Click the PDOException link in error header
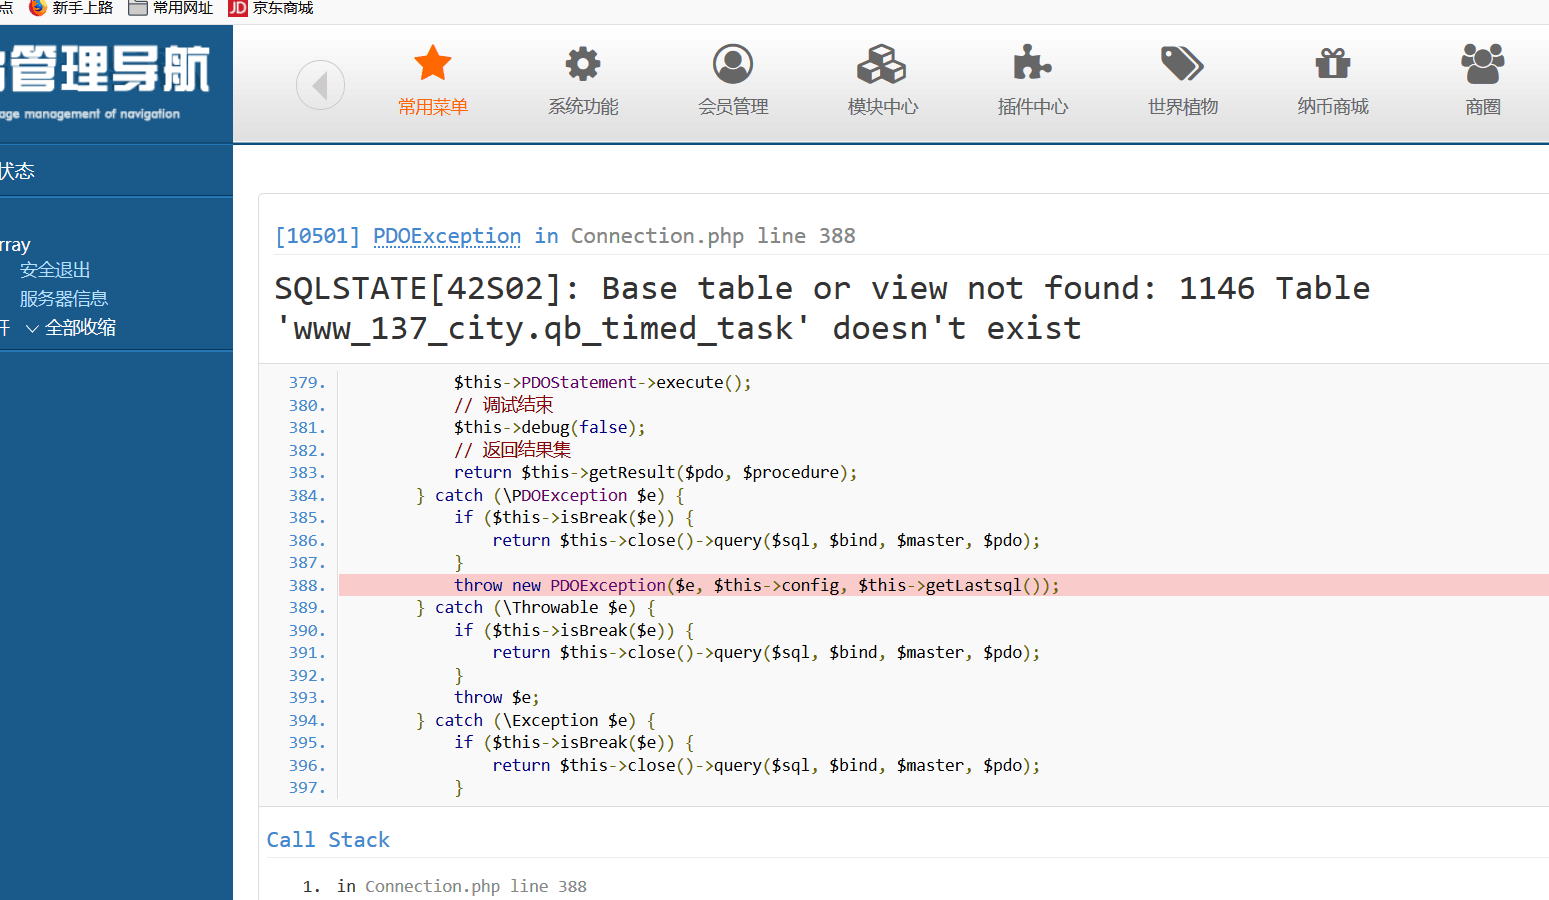Screen dimensions: 1549x900 [447, 236]
